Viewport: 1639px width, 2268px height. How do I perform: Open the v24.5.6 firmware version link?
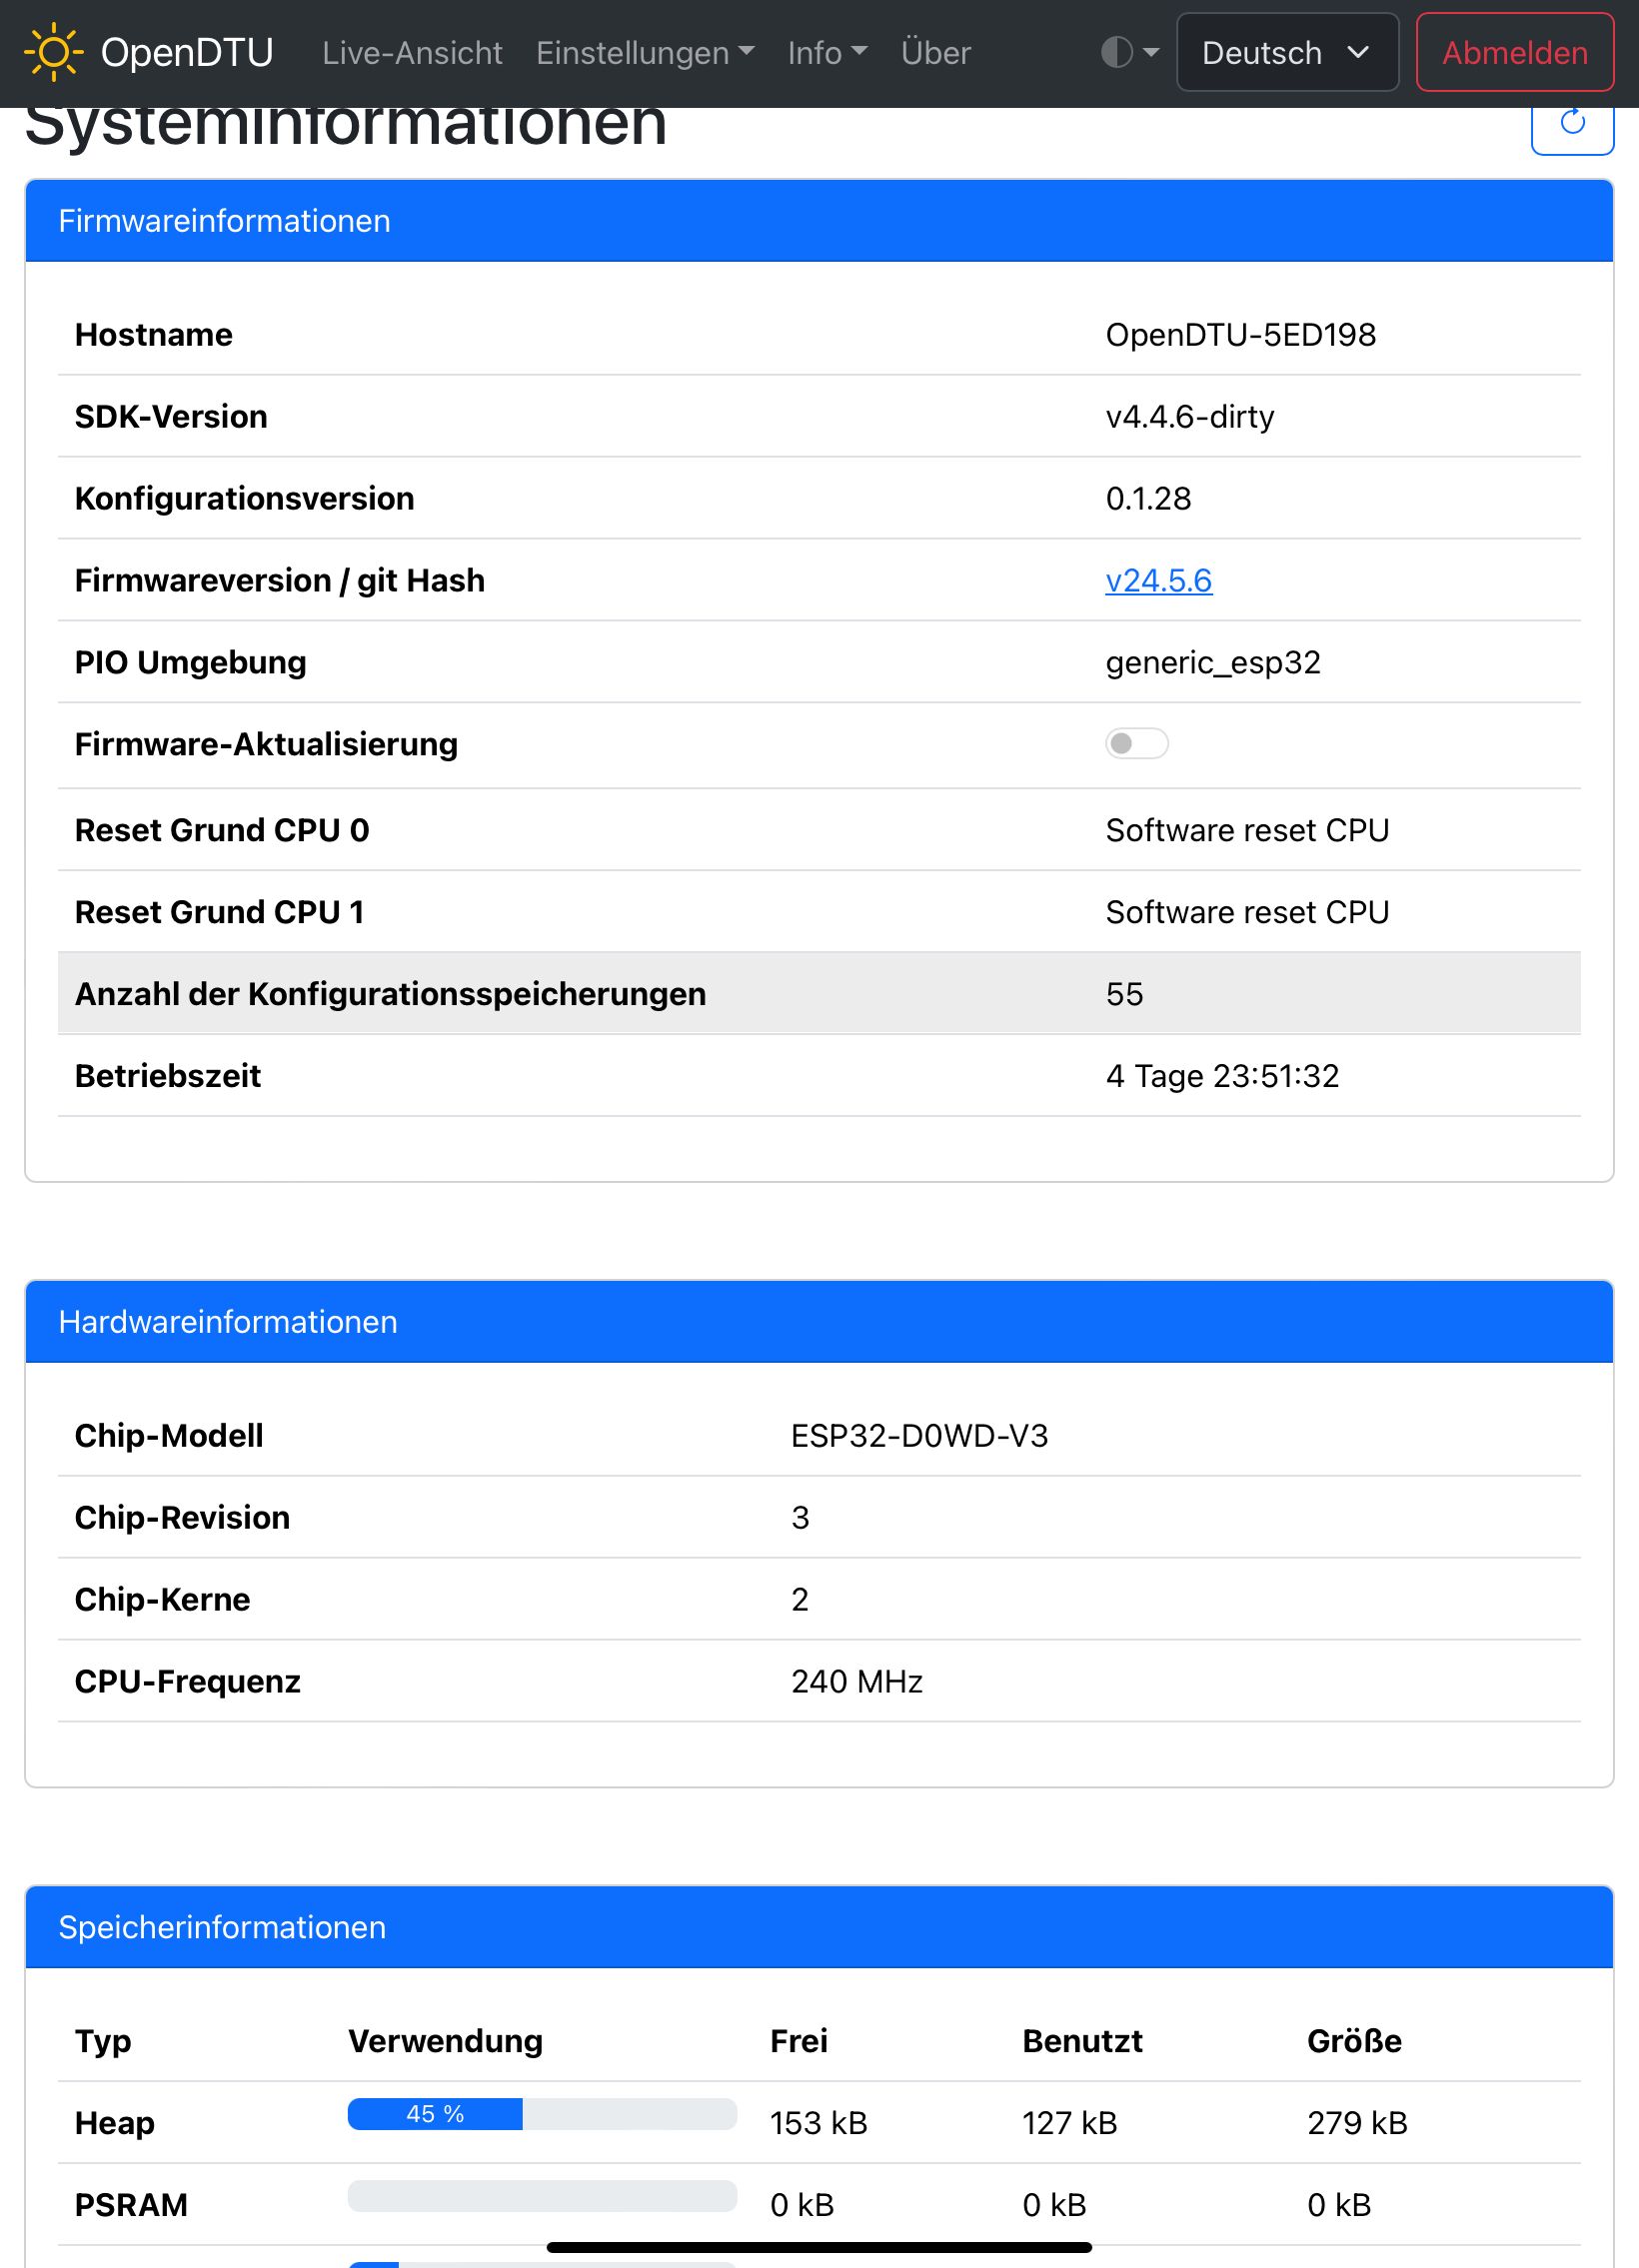pos(1159,581)
